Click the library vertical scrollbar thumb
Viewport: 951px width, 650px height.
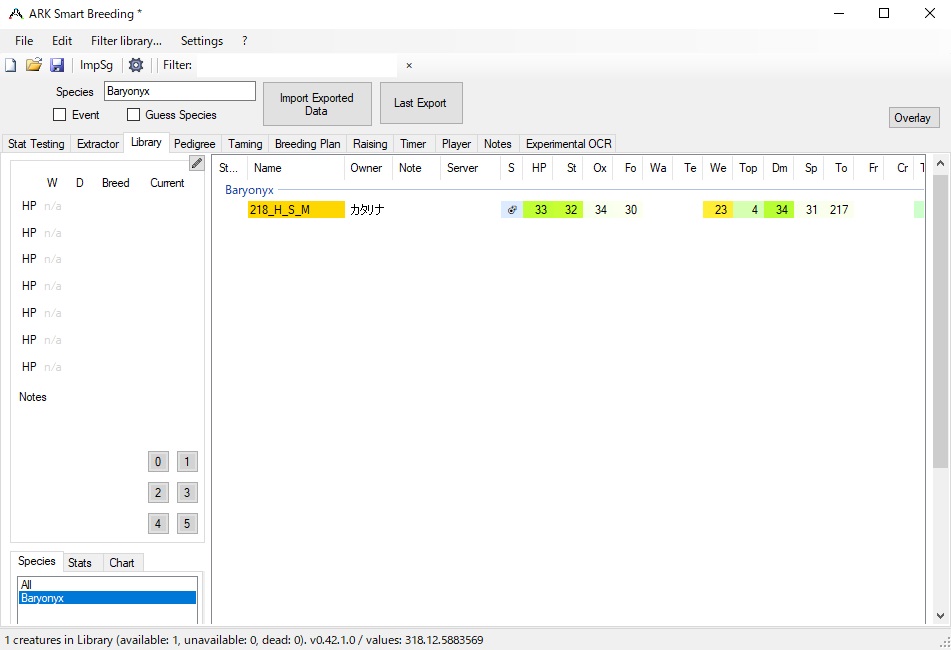[940, 321]
